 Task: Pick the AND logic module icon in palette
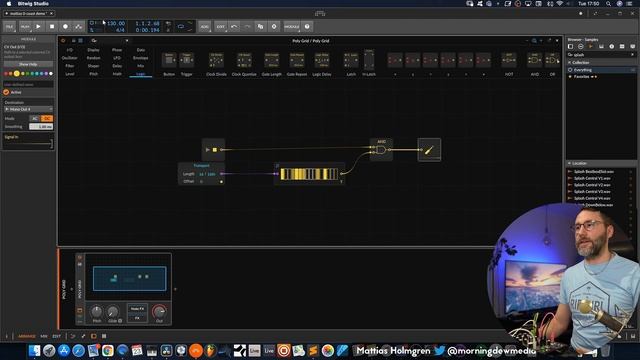535,60
